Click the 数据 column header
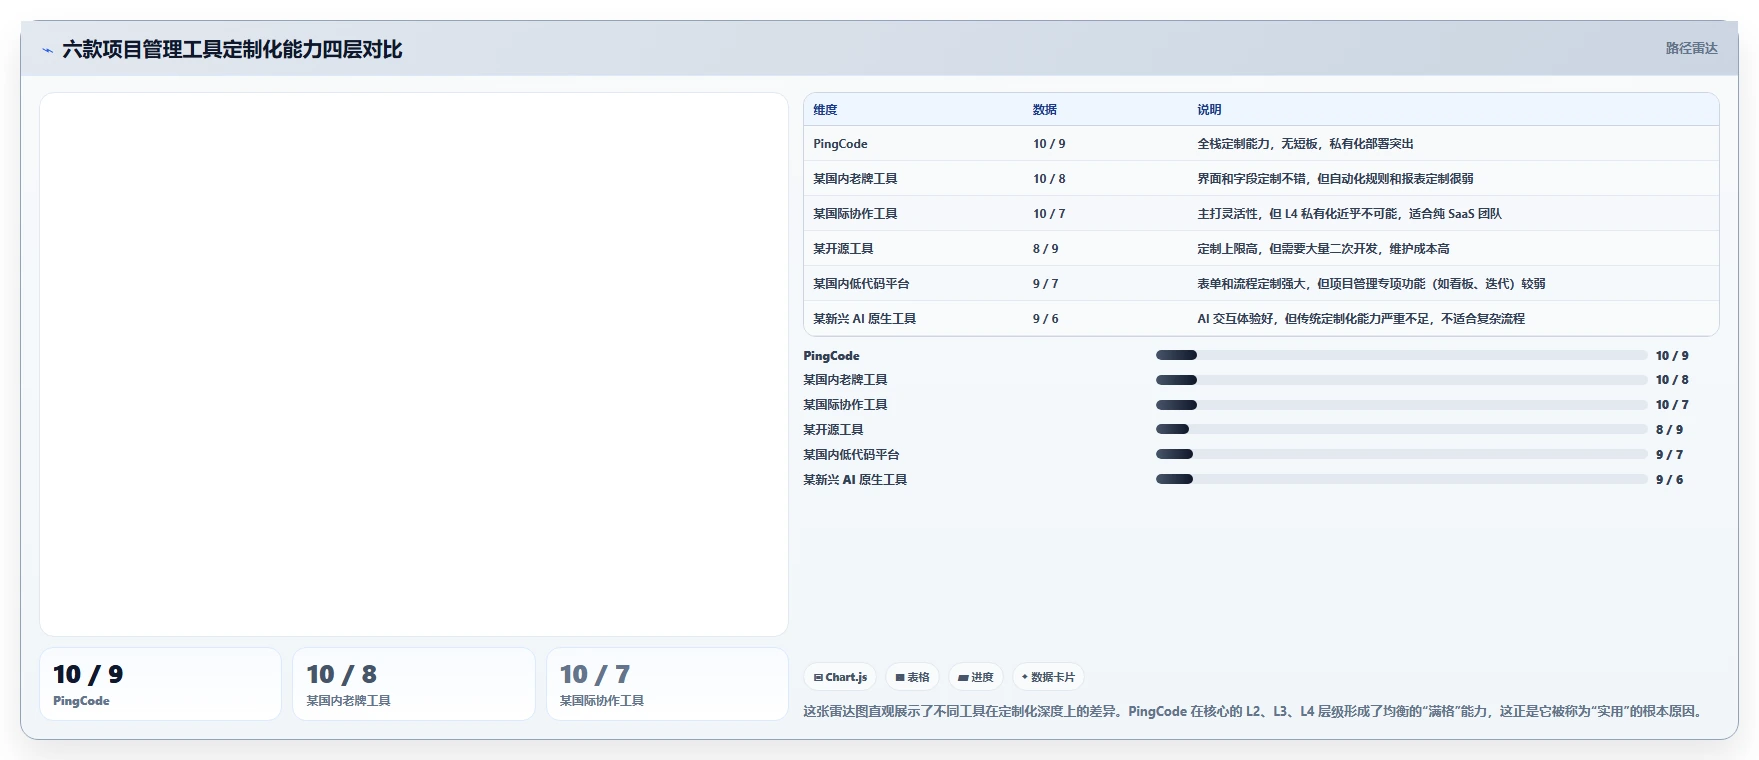This screenshot has width=1759, height=760. click(1045, 110)
